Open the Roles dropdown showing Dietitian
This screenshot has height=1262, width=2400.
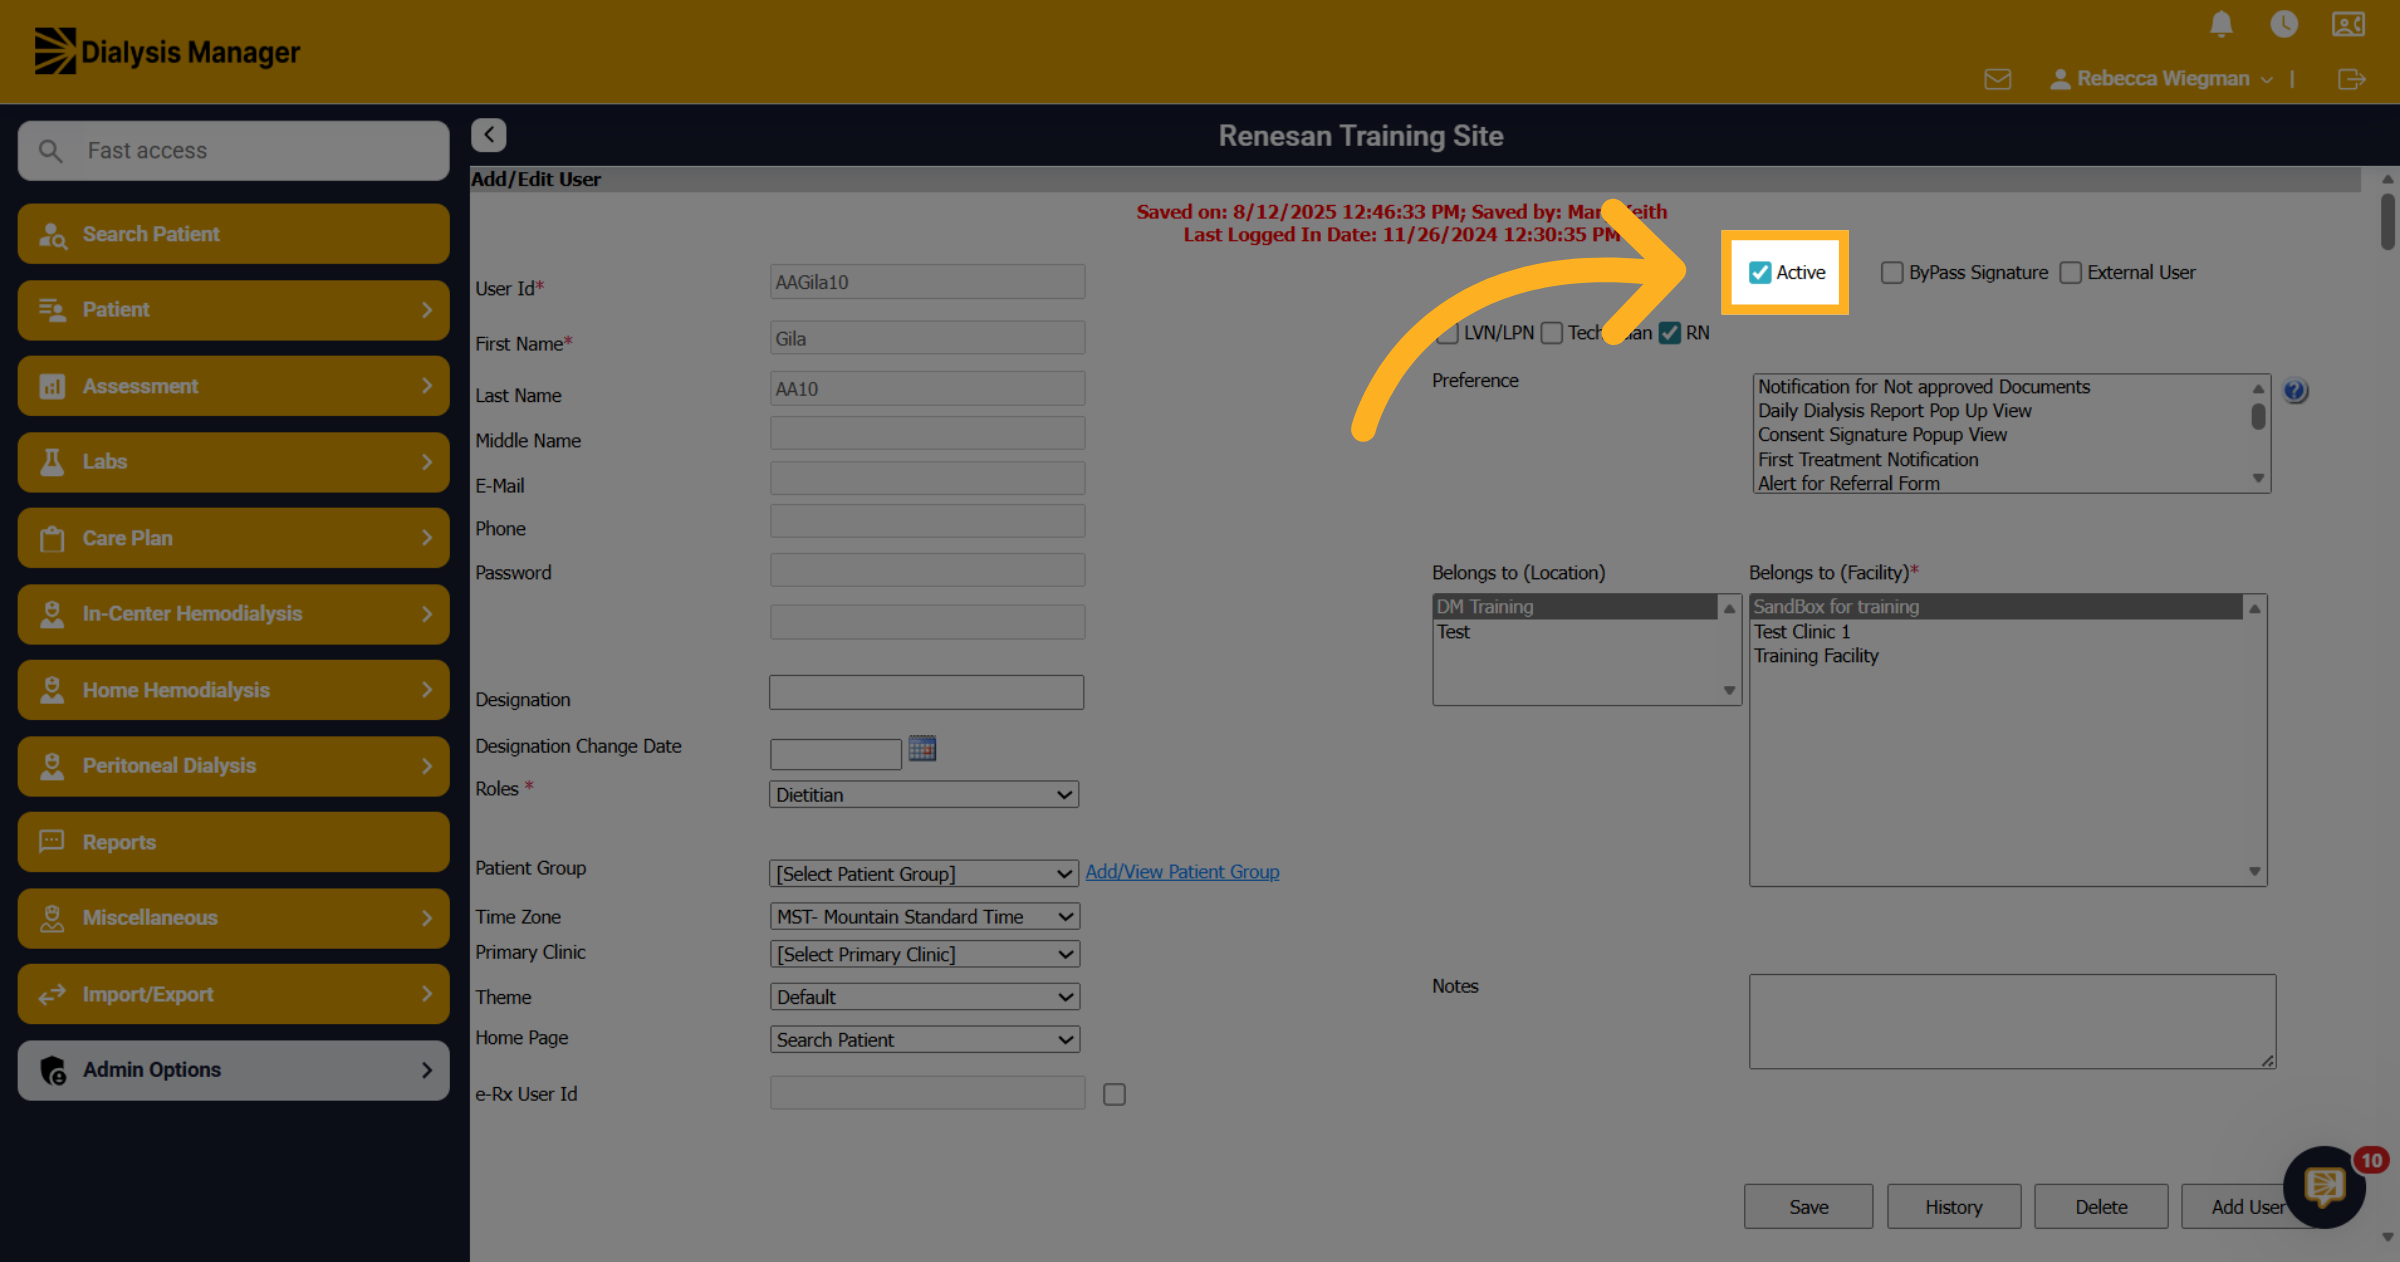point(924,795)
